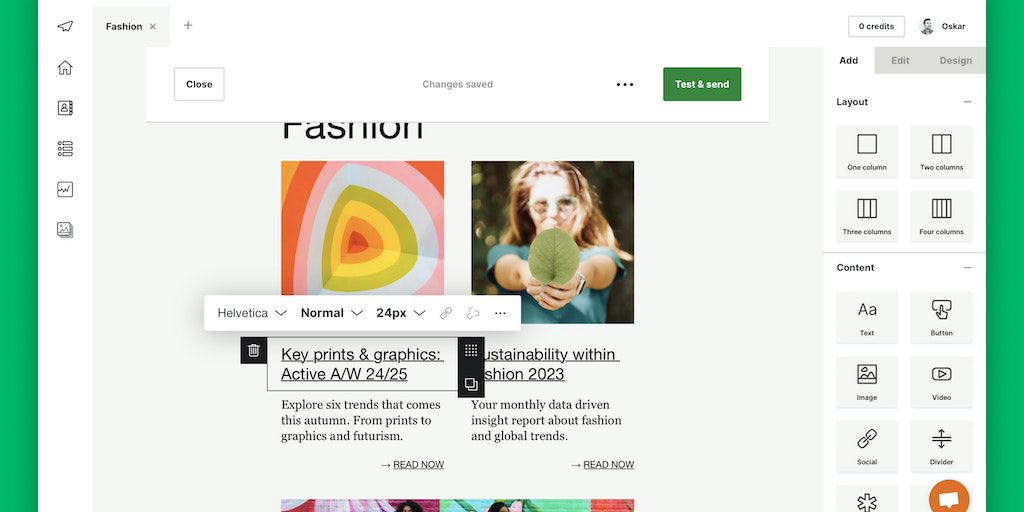Image resolution: width=1024 pixels, height=512 pixels.
Task: Add a Video content block
Action: 941,382
